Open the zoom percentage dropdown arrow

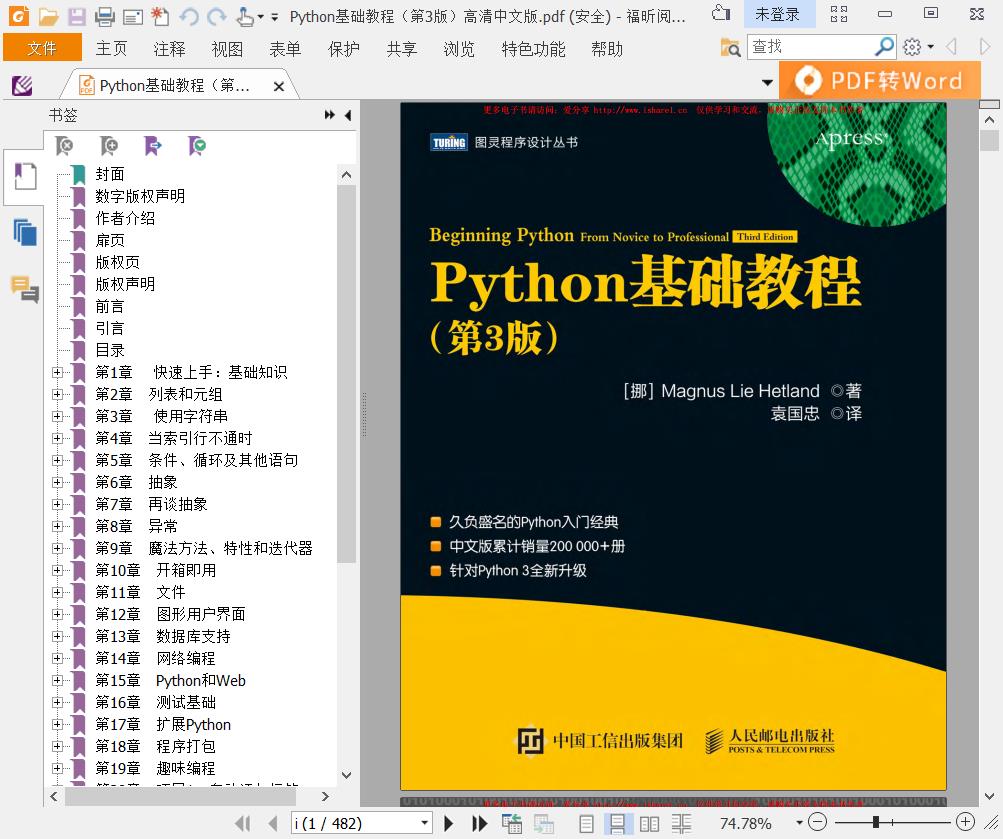point(799,823)
